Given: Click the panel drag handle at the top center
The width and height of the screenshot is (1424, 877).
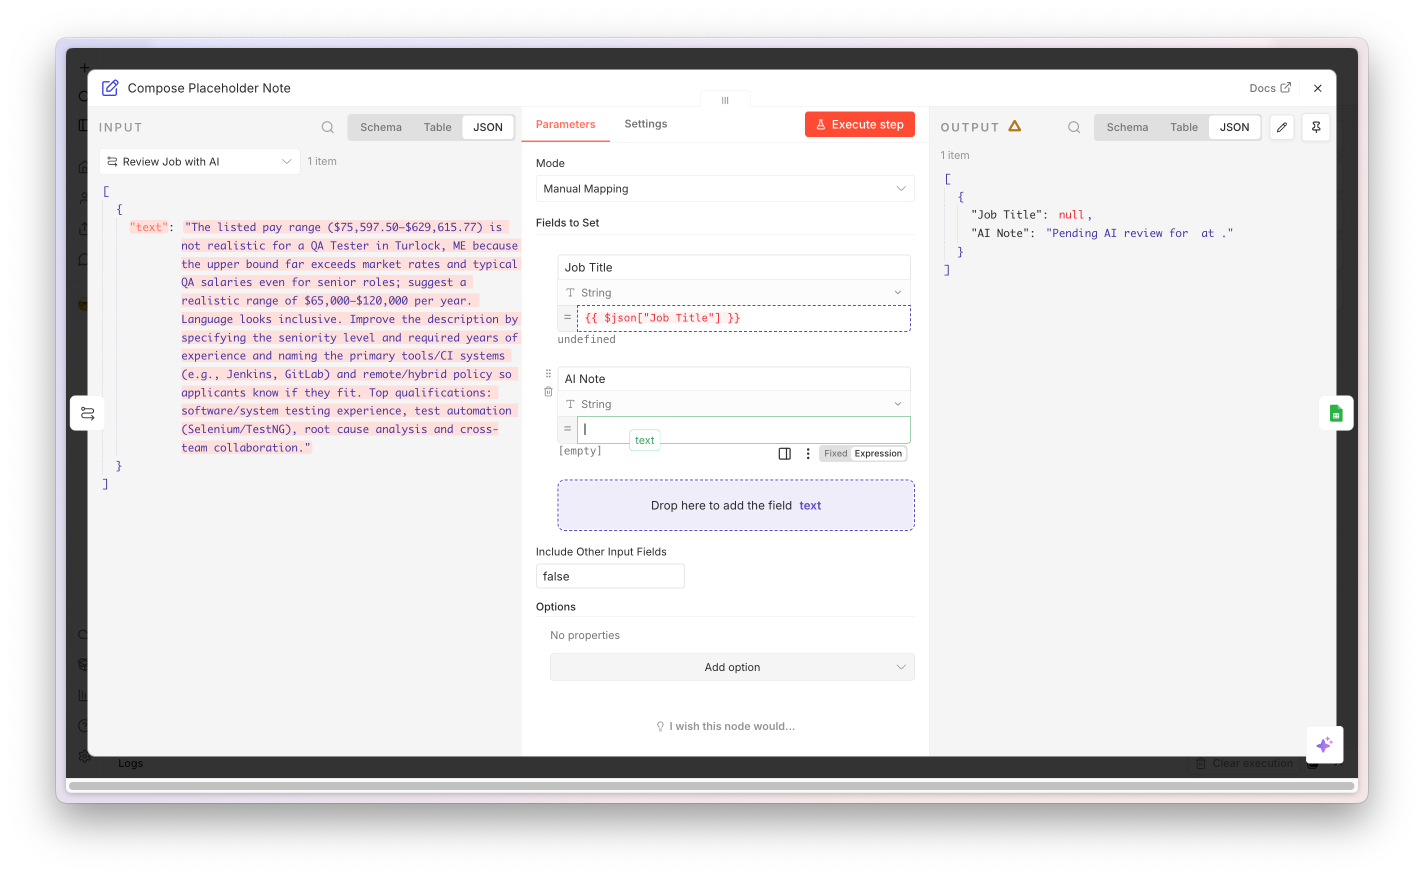Looking at the screenshot, I should point(725,100).
